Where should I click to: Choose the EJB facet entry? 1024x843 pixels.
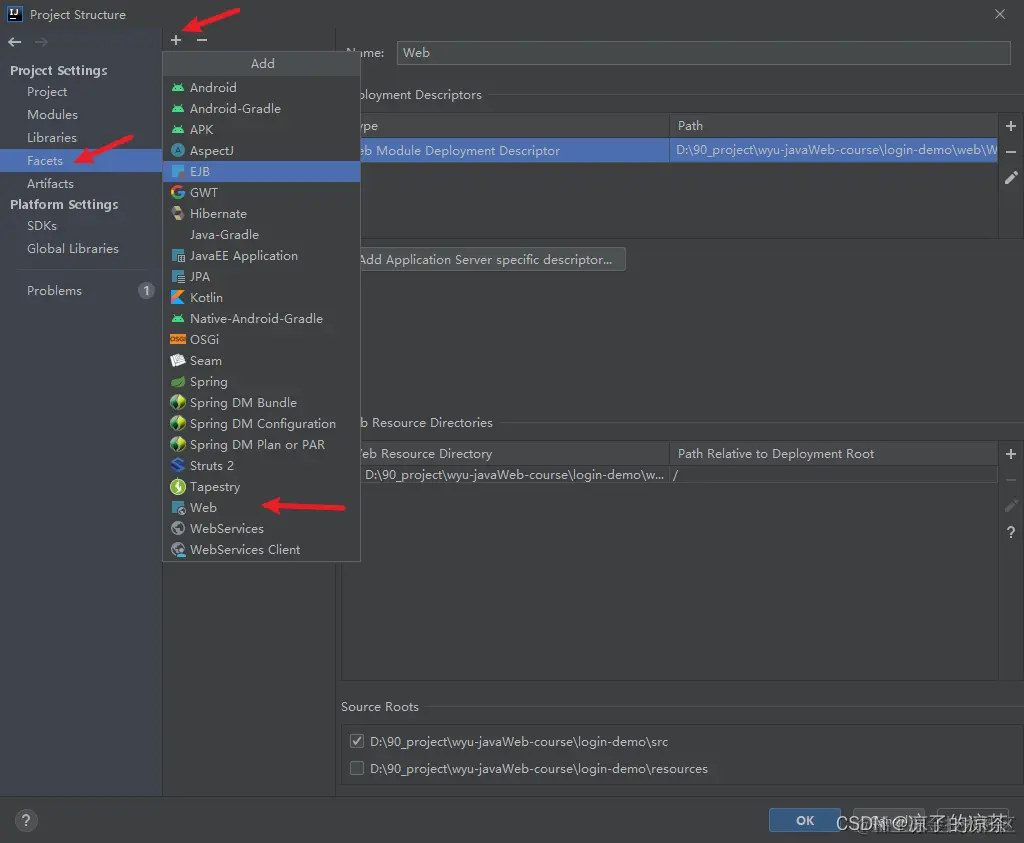coord(261,171)
